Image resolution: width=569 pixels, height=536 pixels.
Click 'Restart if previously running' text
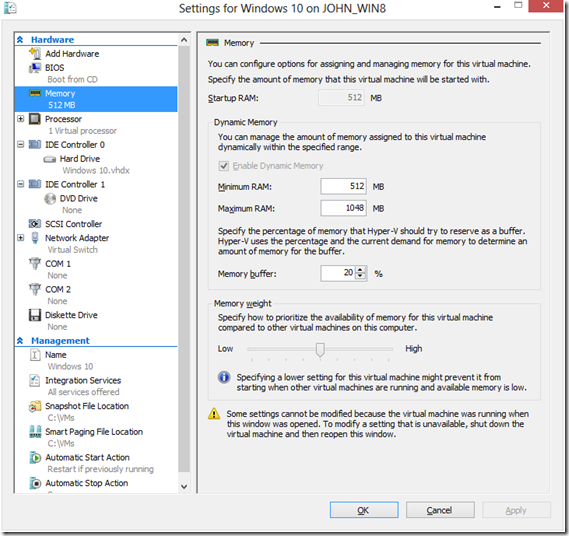pyautogui.click(x=101, y=469)
